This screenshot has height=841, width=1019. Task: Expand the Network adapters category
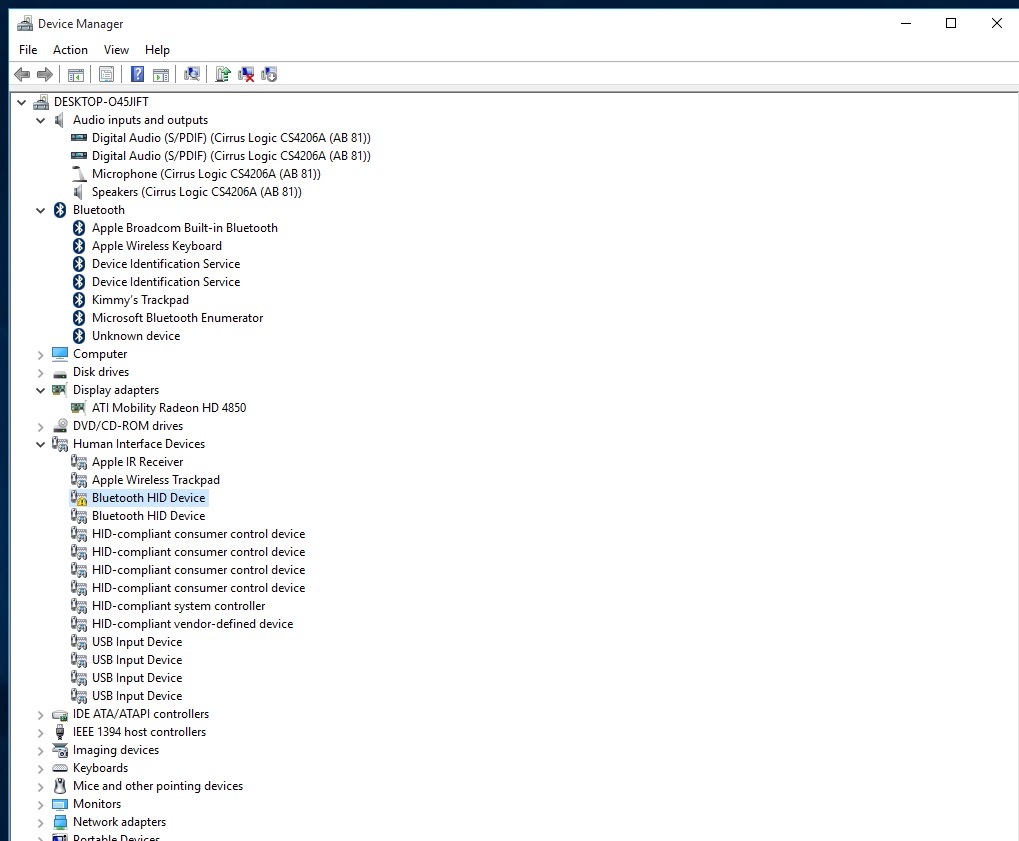point(40,823)
